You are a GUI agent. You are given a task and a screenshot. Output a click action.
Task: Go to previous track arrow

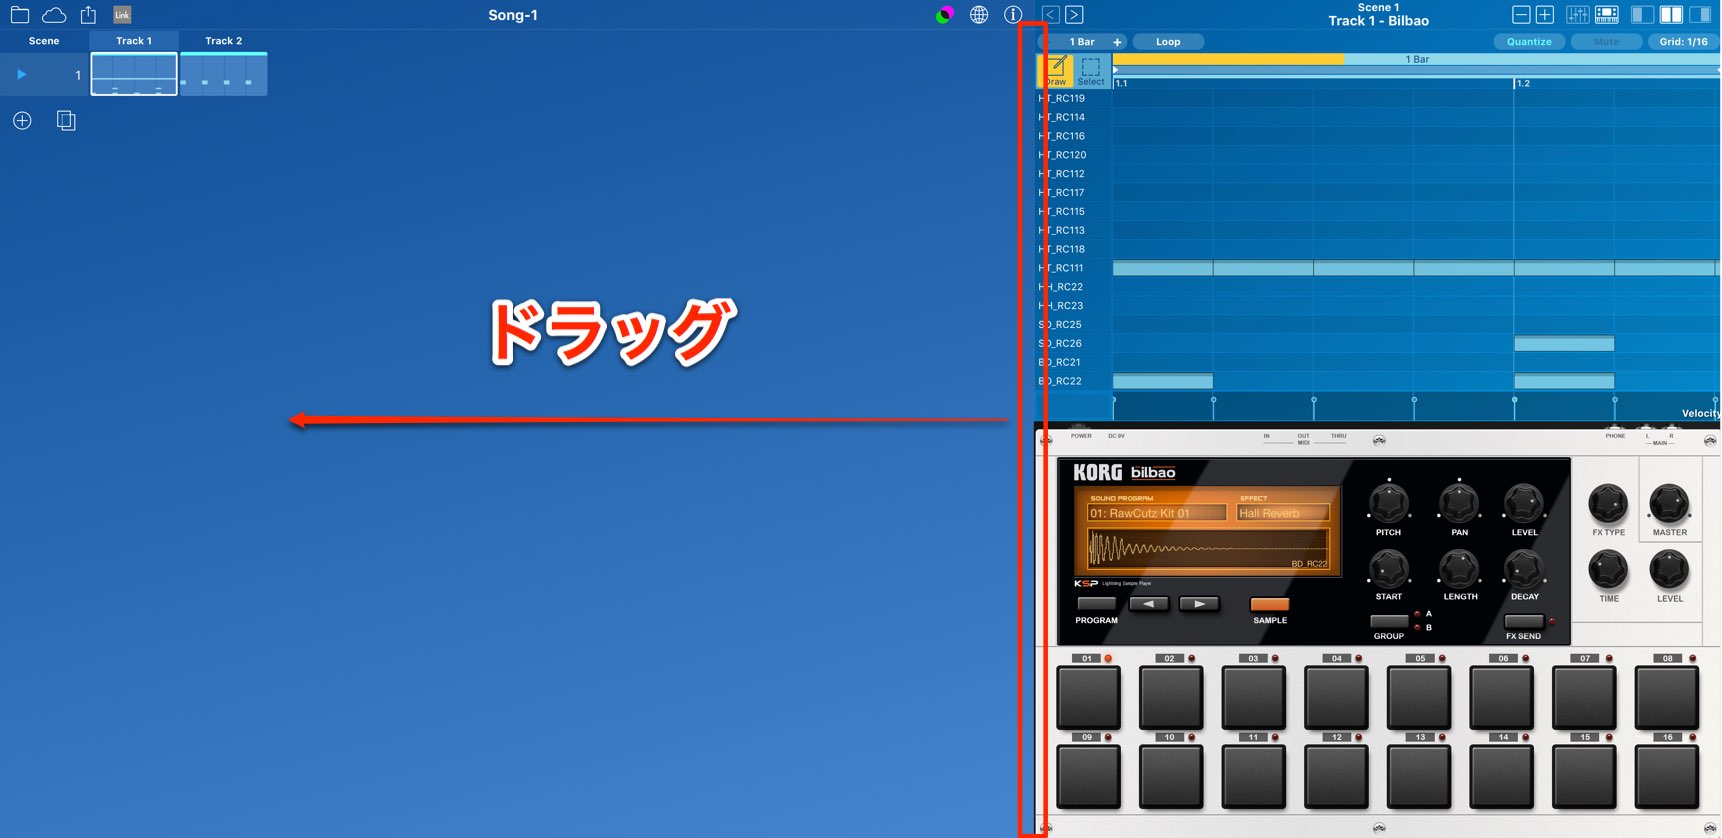[1050, 15]
